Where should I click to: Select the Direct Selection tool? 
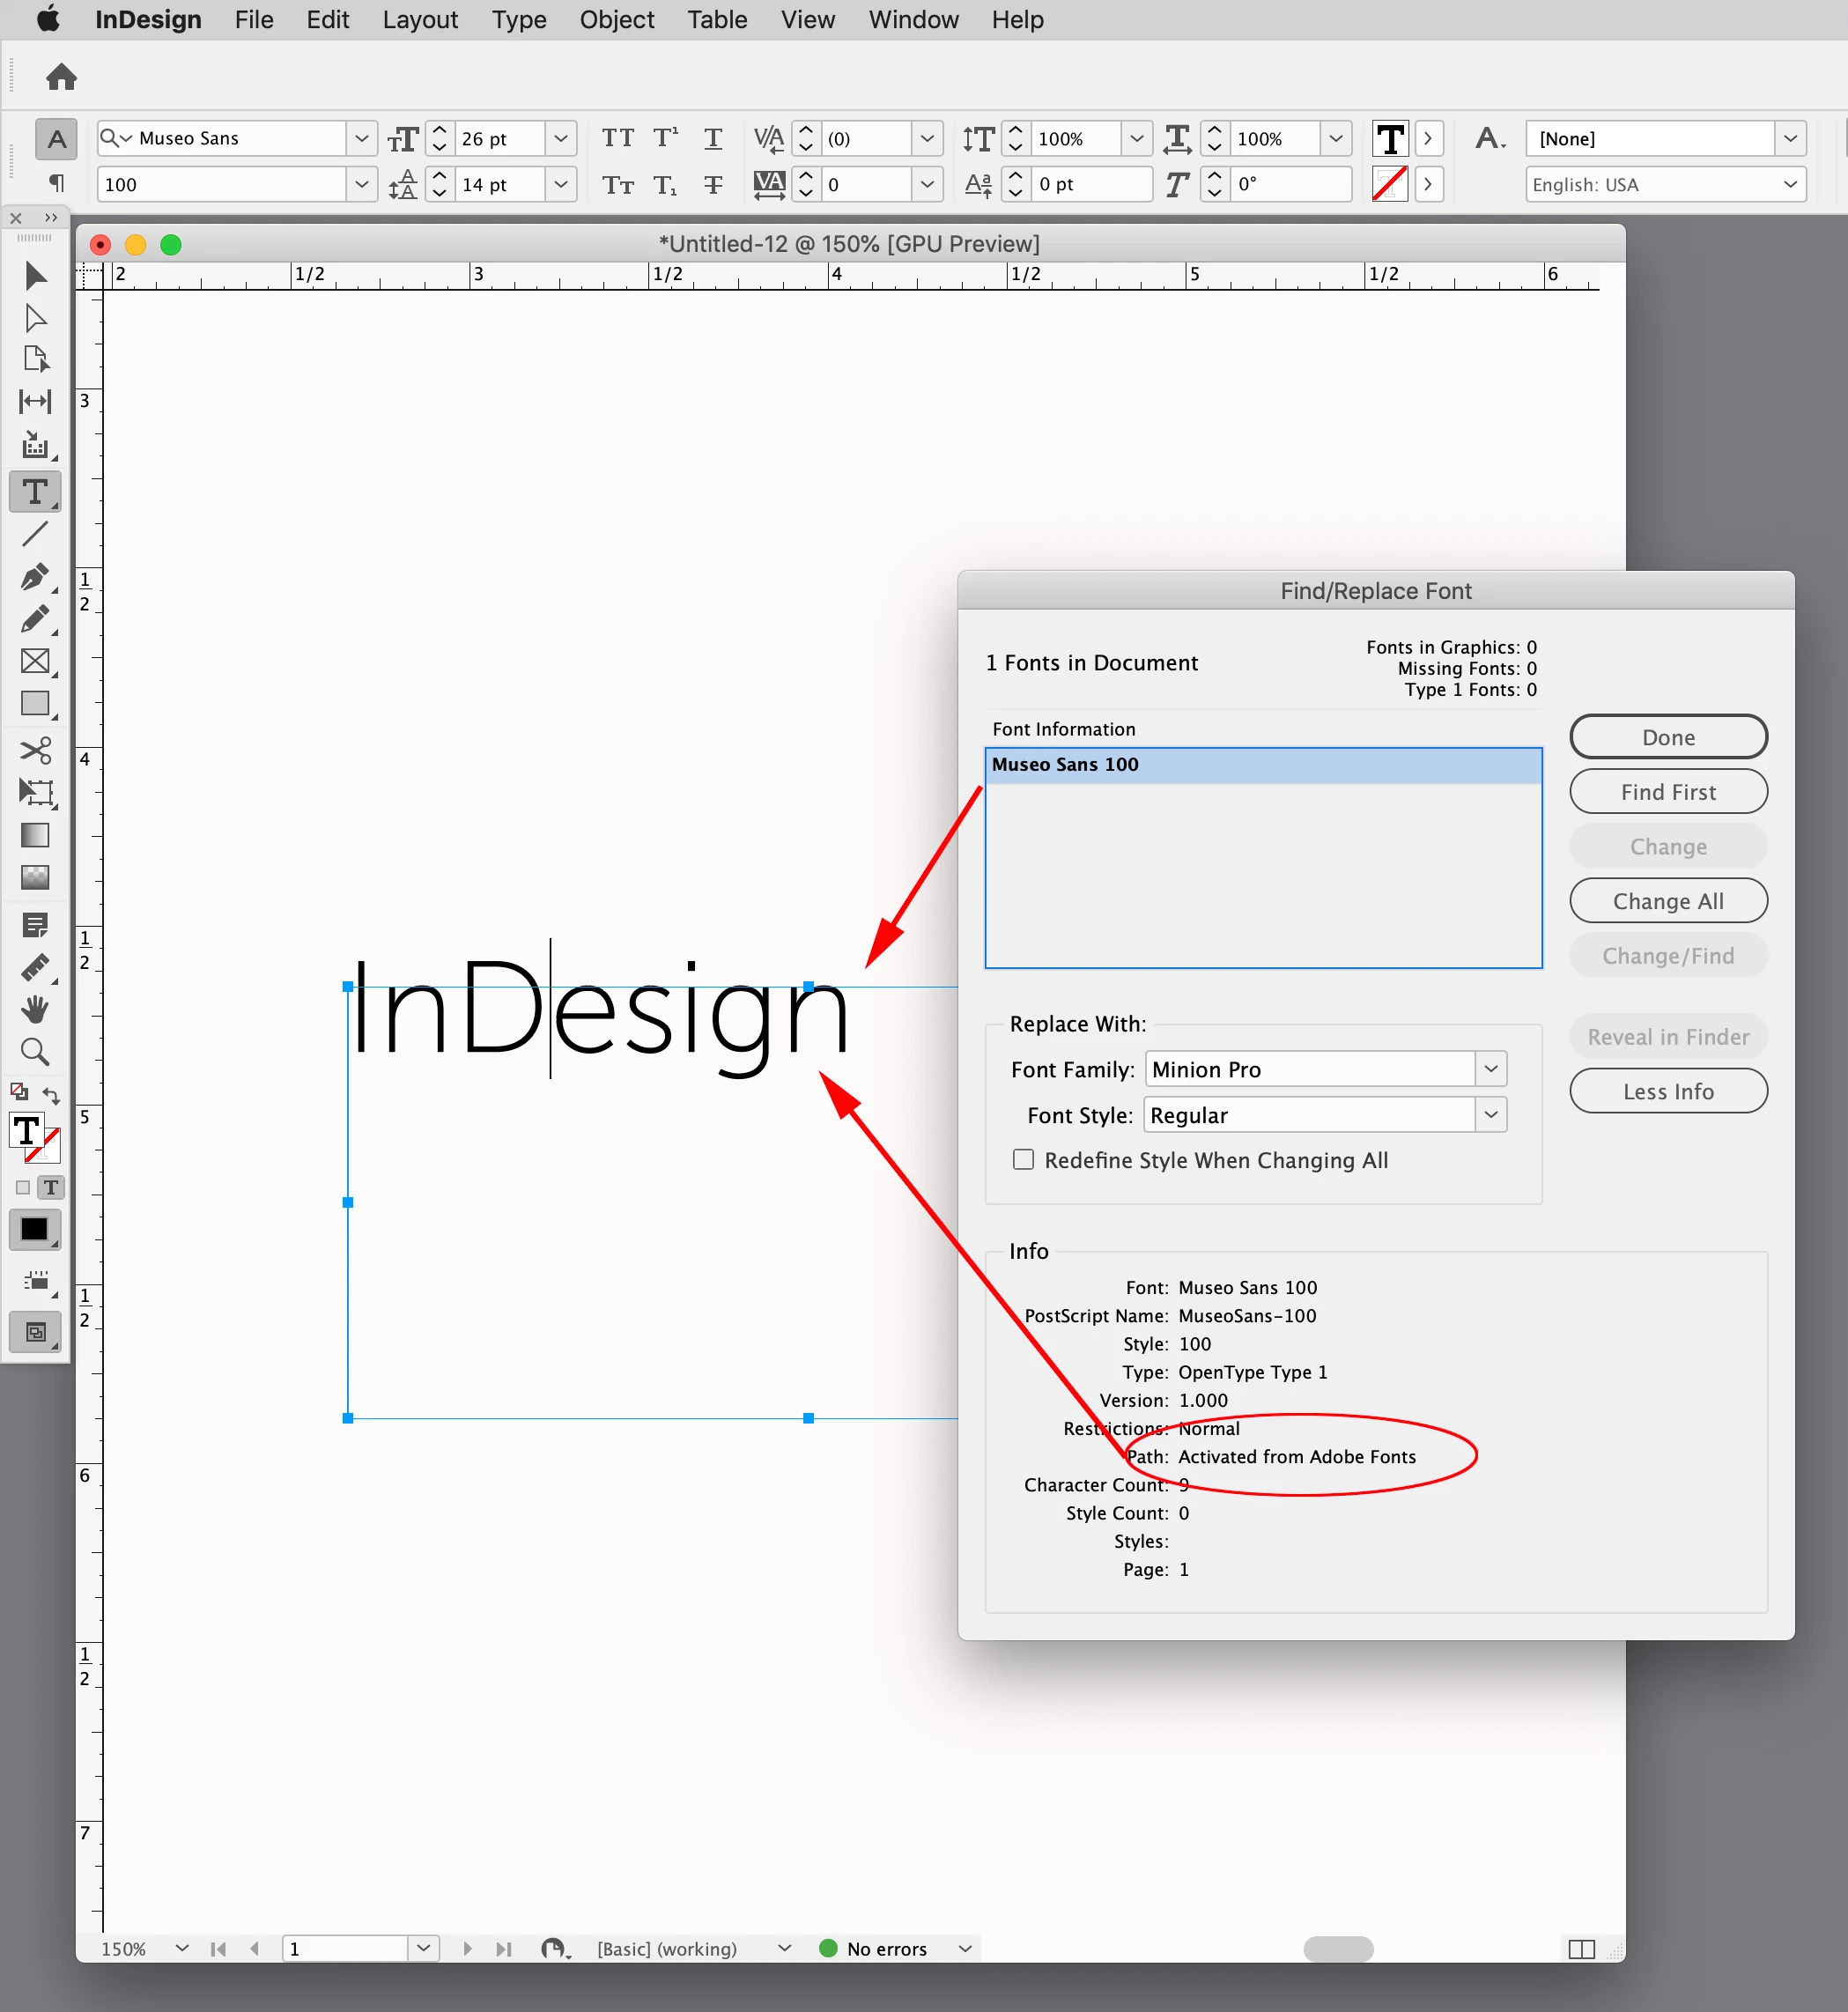[x=34, y=318]
